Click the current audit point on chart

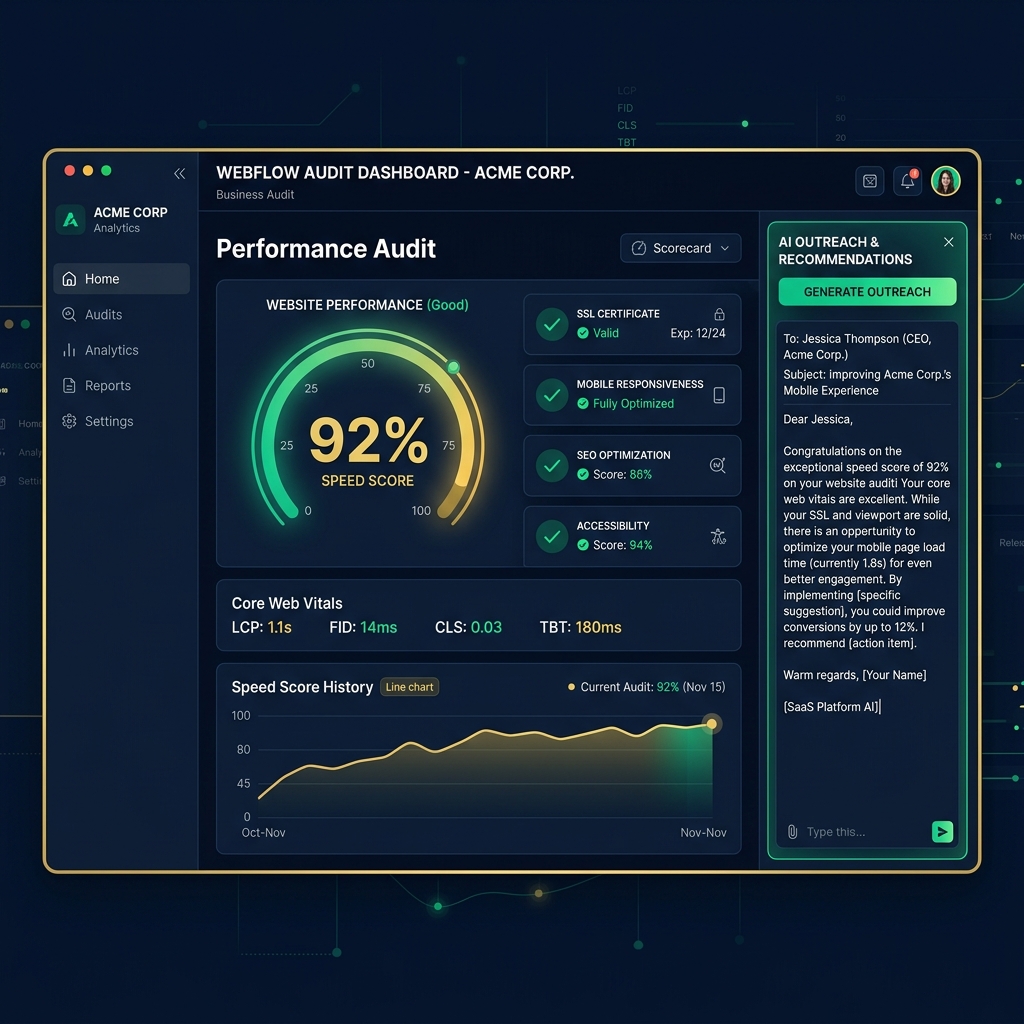tap(712, 724)
